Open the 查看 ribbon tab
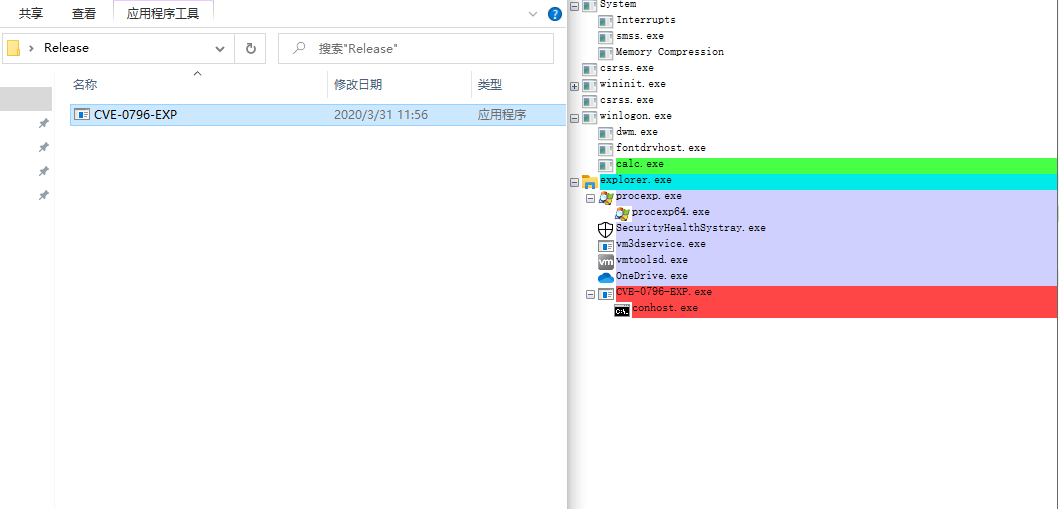This screenshot has height=509, width=1059. pyautogui.click(x=84, y=14)
